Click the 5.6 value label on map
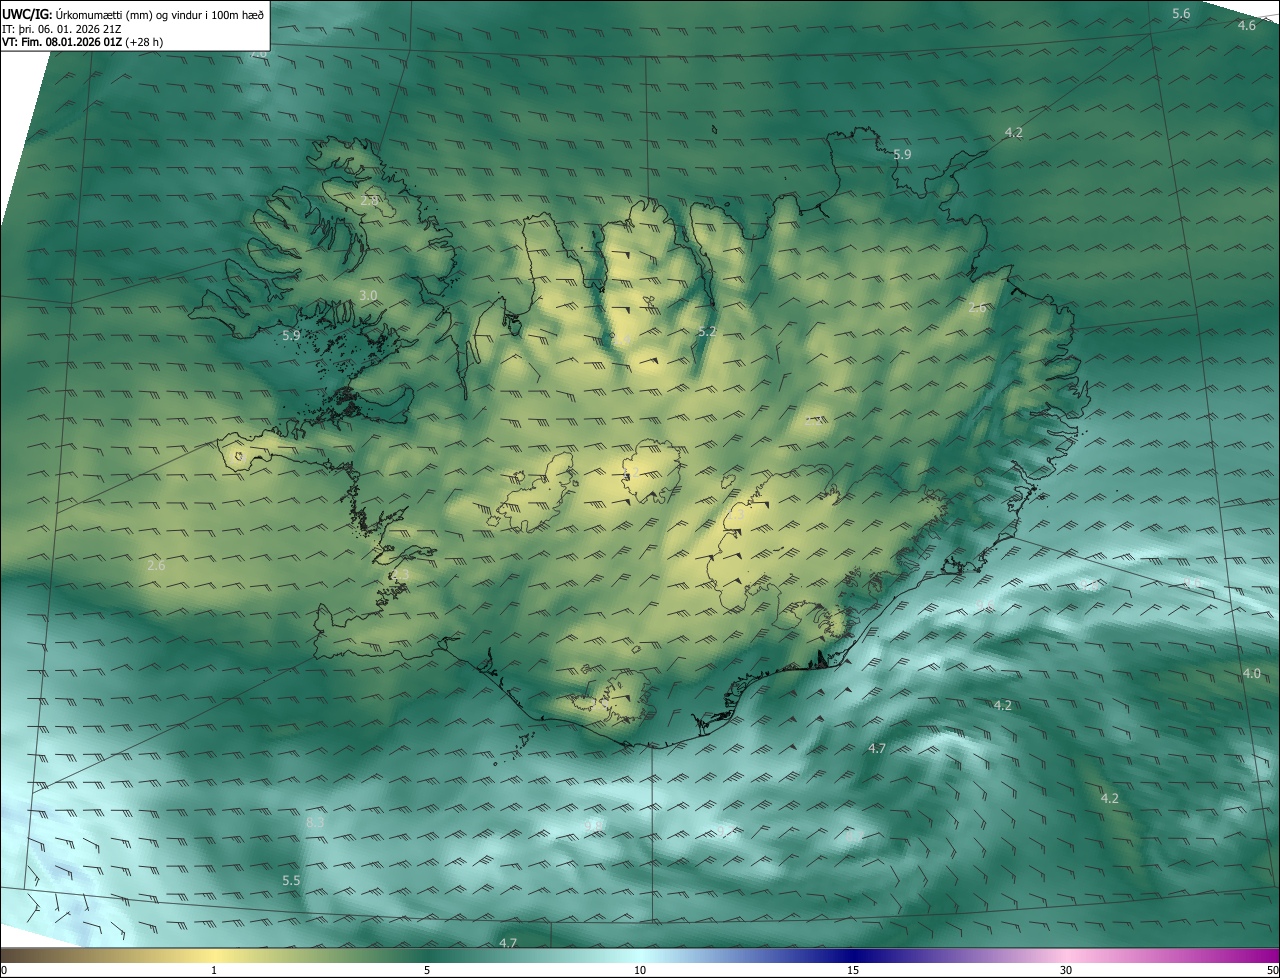 tap(1181, 13)
